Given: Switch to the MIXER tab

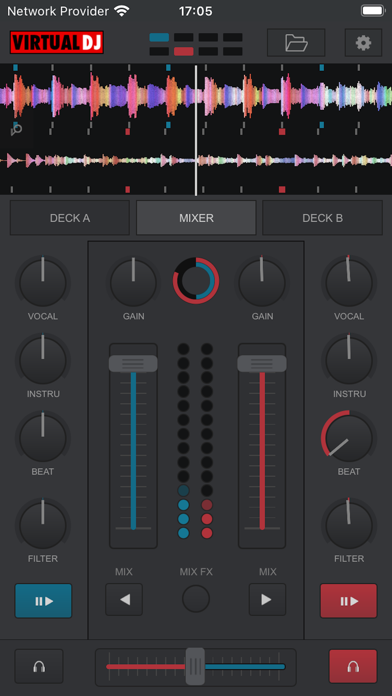Looking at the screenshot, I should tap(196, 218).
